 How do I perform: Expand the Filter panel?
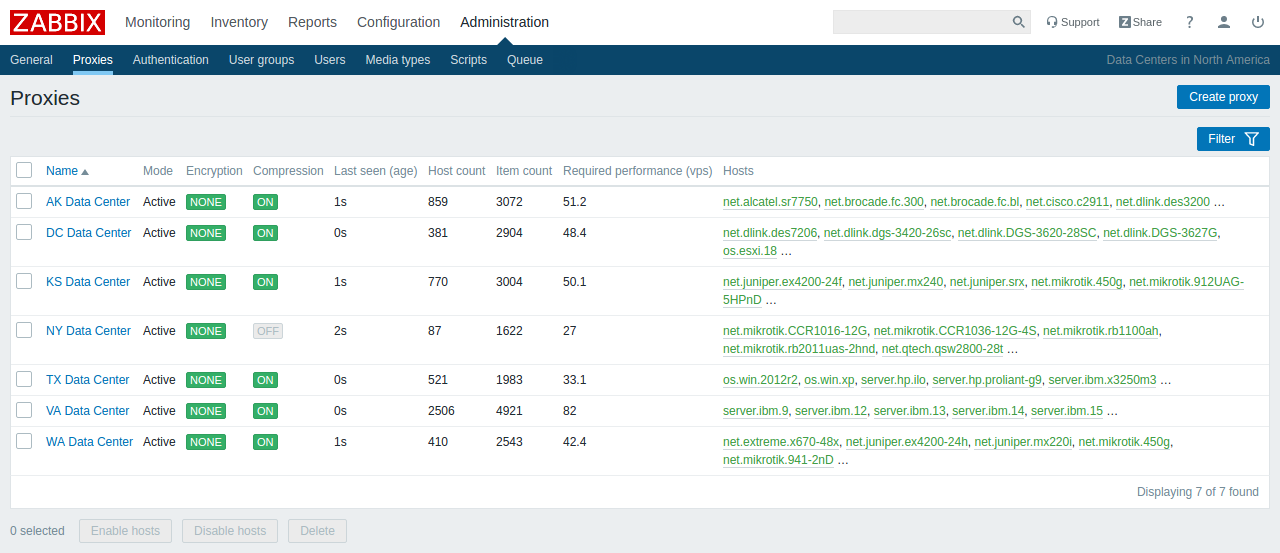click(x=1233, y=139)
